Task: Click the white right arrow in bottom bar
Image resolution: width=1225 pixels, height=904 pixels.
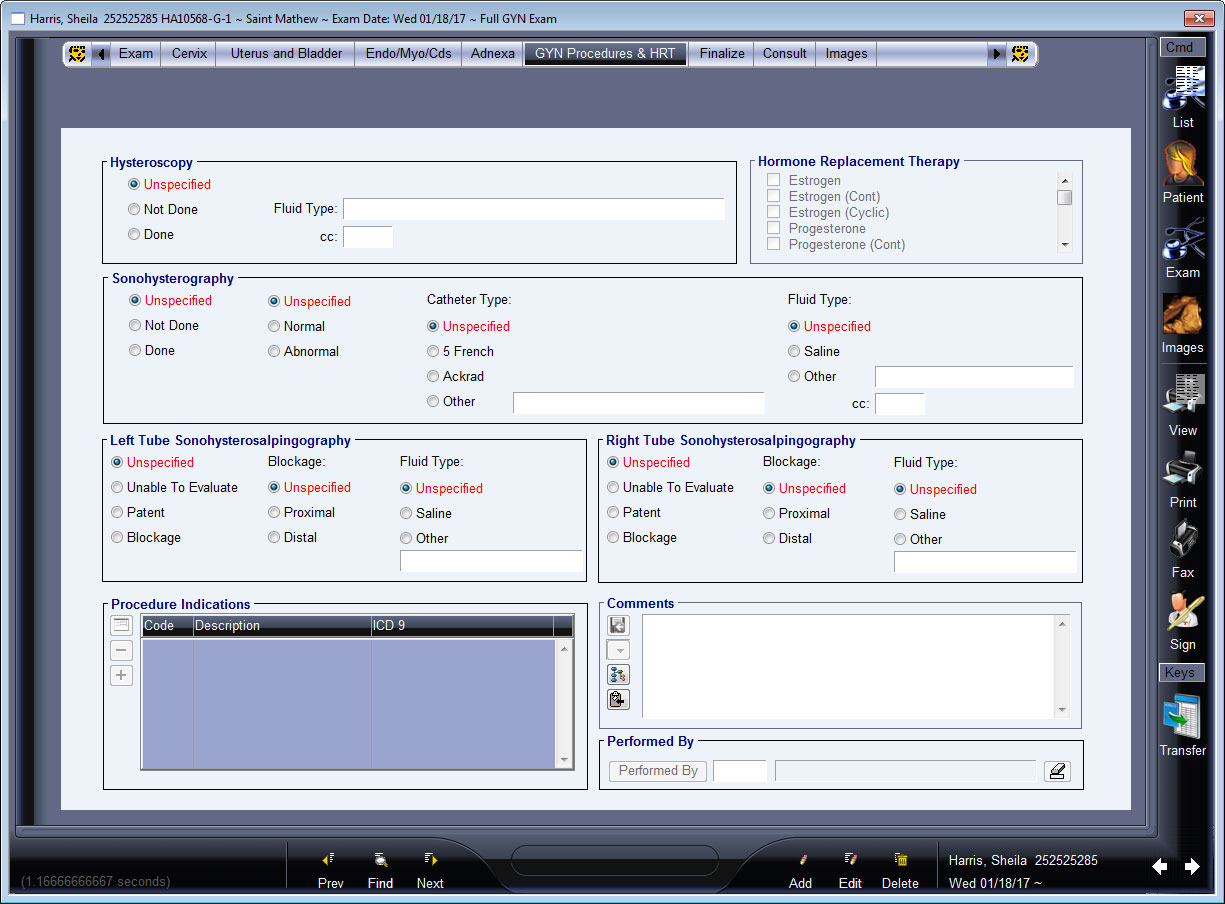Action: 1192,867
